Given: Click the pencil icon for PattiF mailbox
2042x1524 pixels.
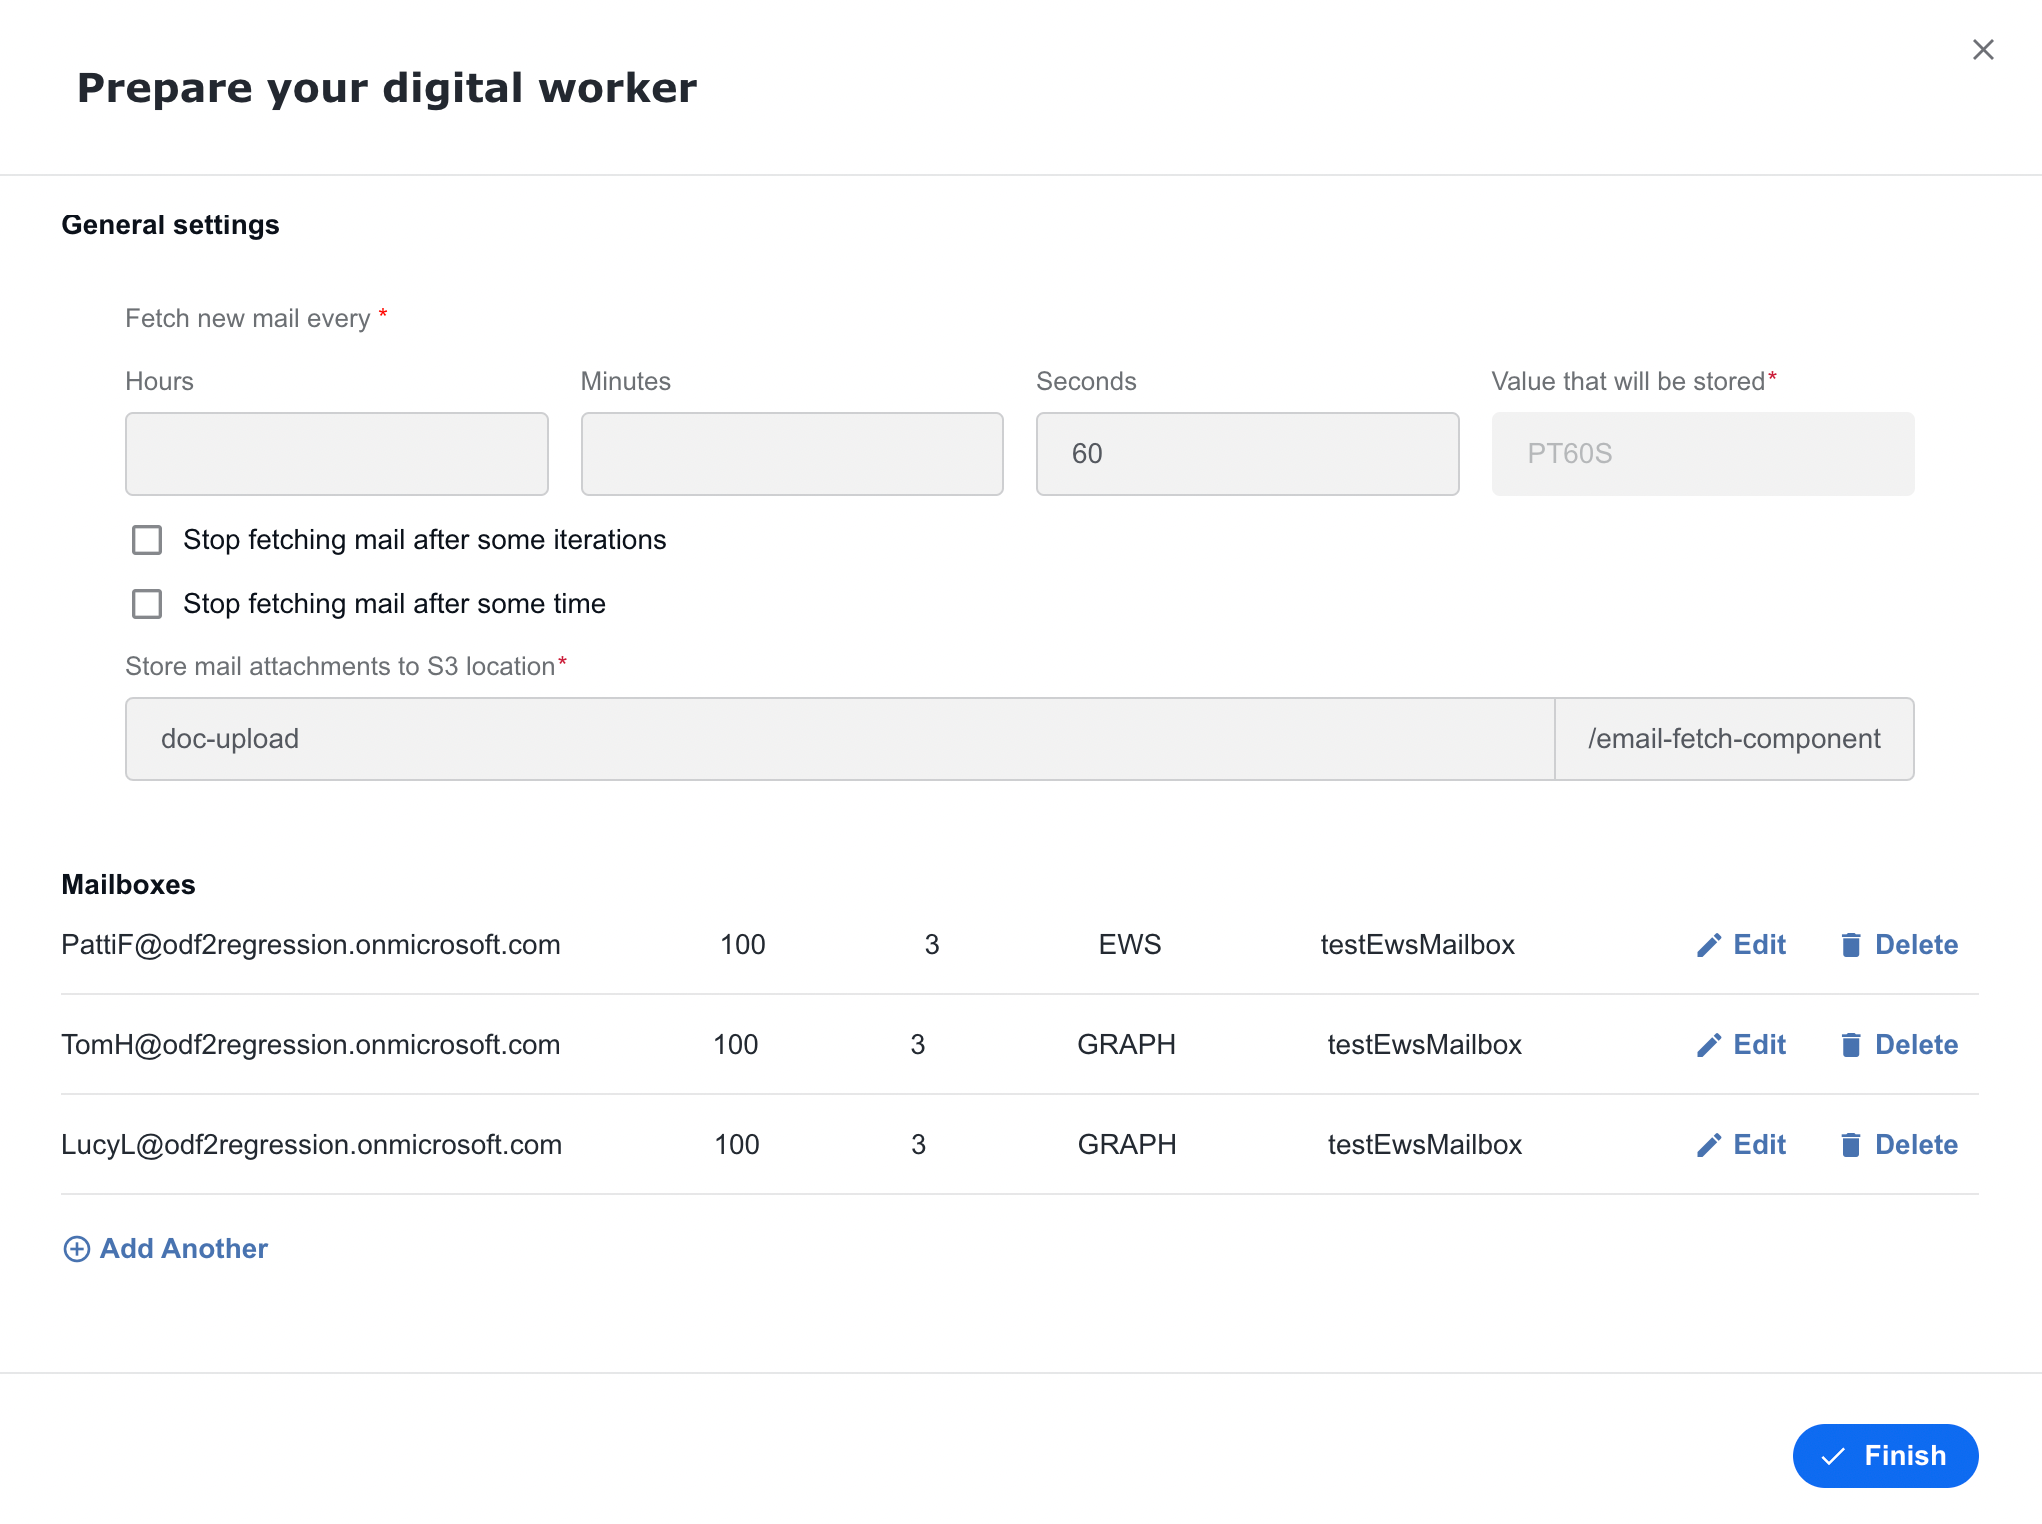Looking at the screenshot, I should (1709, 945).
